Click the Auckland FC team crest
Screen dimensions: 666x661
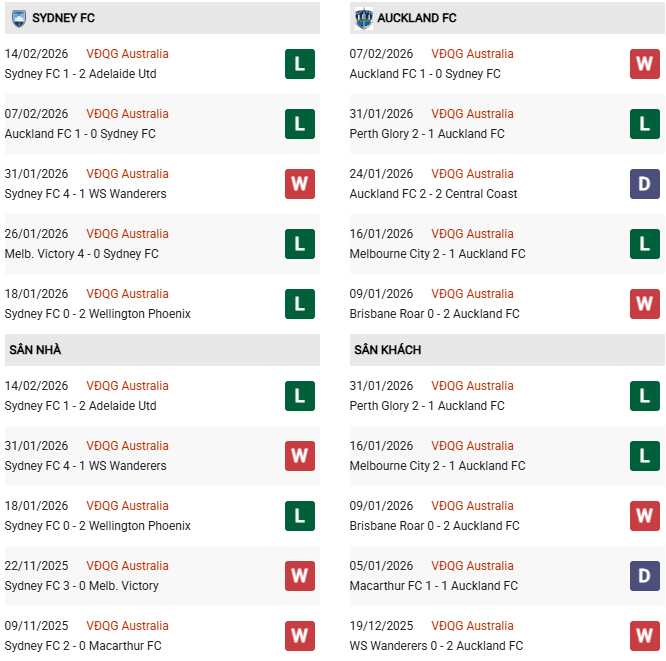[363, 18]
